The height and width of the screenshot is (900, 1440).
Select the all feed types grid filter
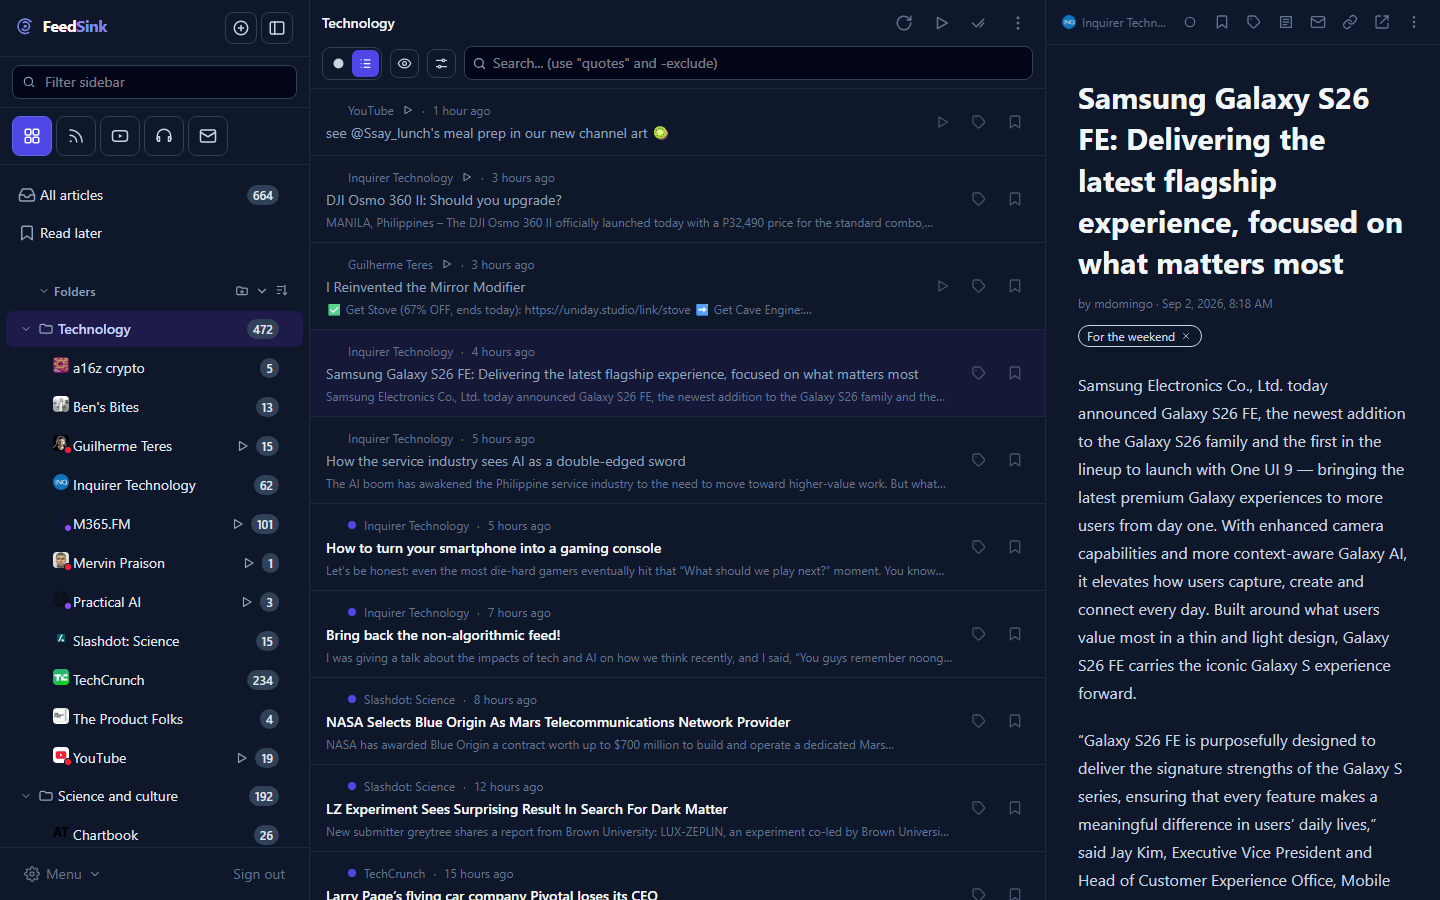(32, 136)
